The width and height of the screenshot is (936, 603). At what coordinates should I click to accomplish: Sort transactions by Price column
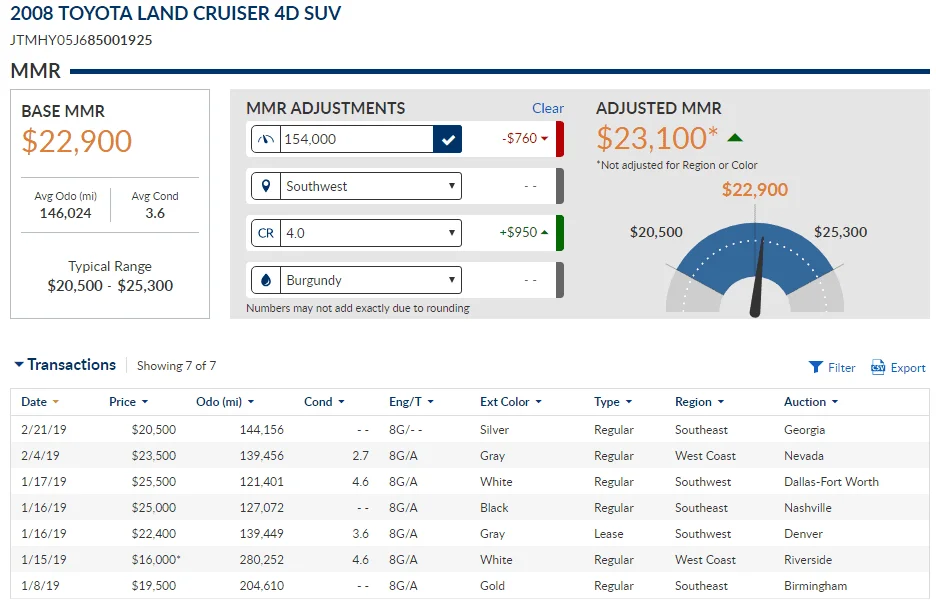click(128, 402)
